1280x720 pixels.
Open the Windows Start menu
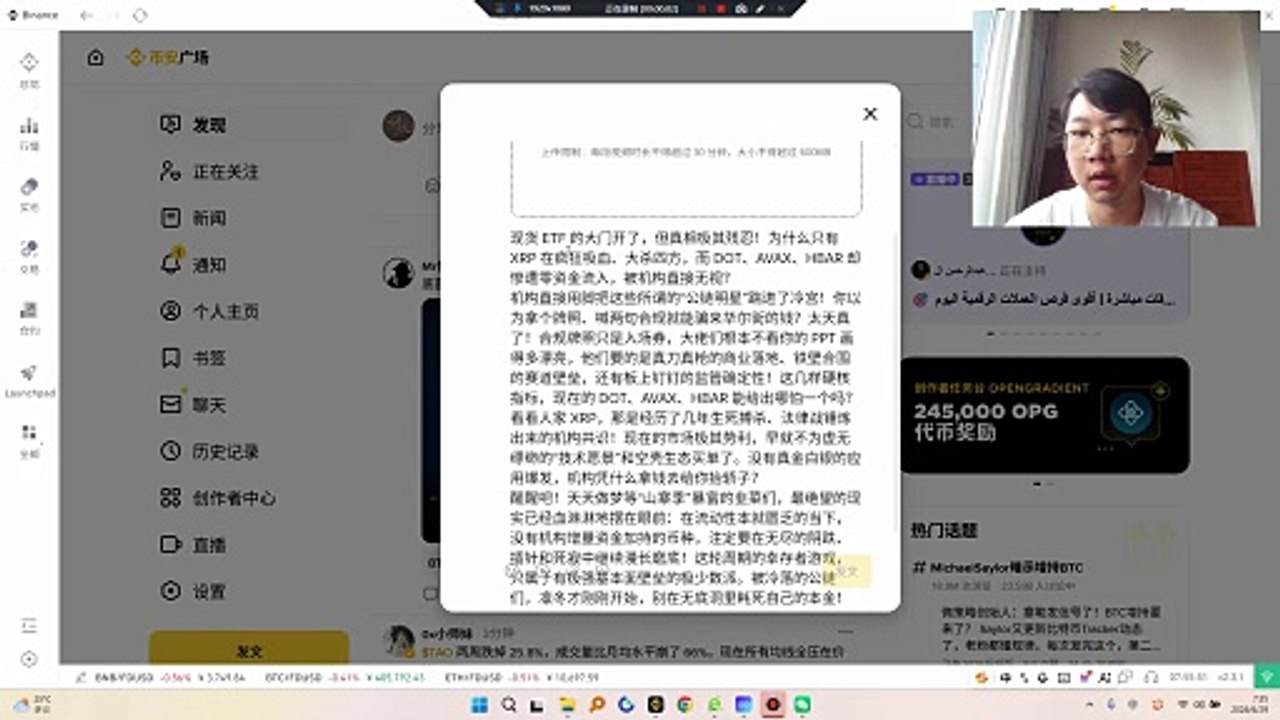click(x=478, y=705)
